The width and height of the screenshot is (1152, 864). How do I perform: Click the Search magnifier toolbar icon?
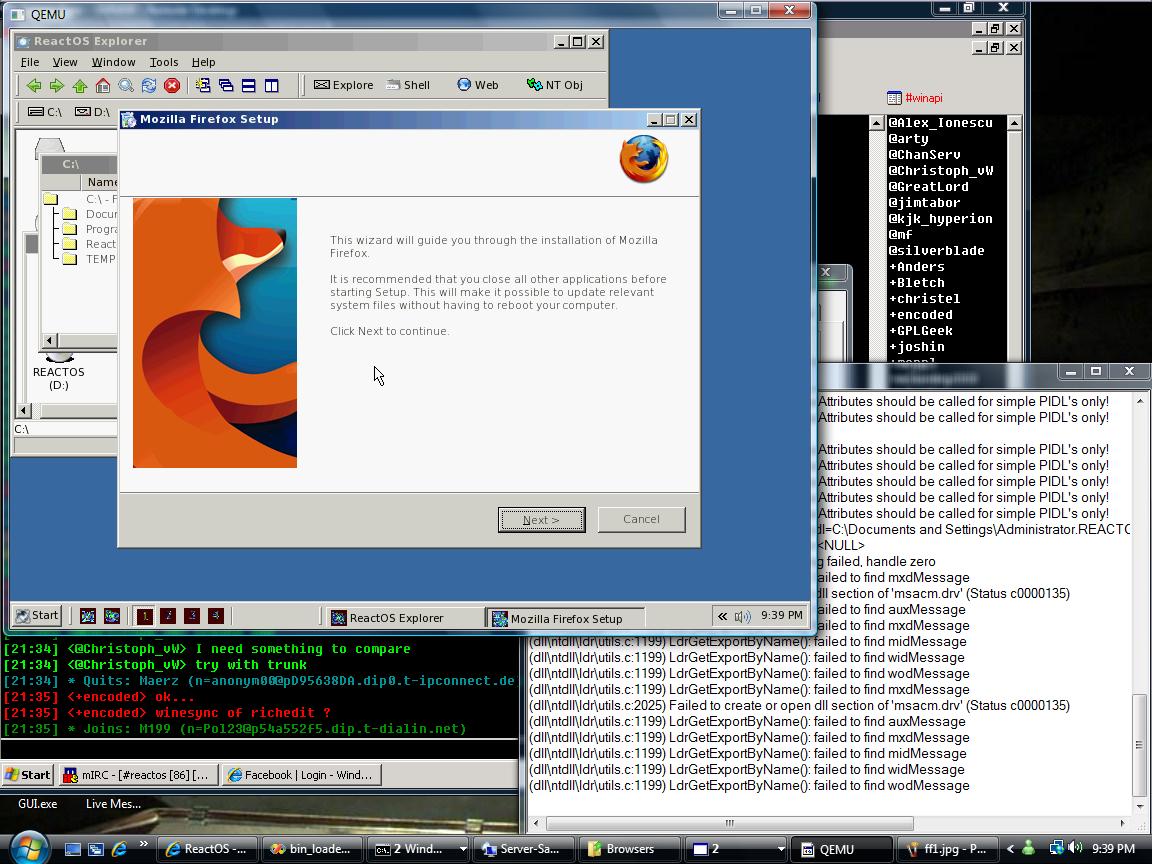tap(126, 86)
